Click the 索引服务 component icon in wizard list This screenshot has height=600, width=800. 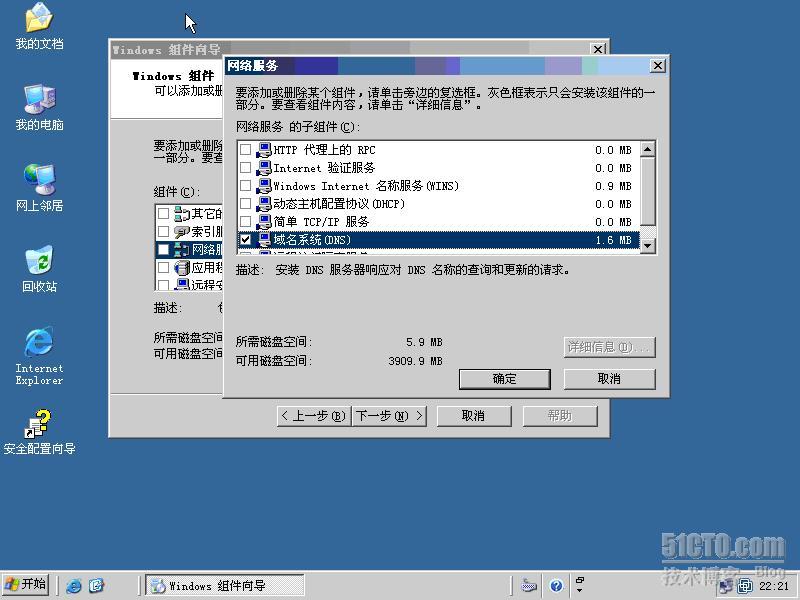coord(181,231)
